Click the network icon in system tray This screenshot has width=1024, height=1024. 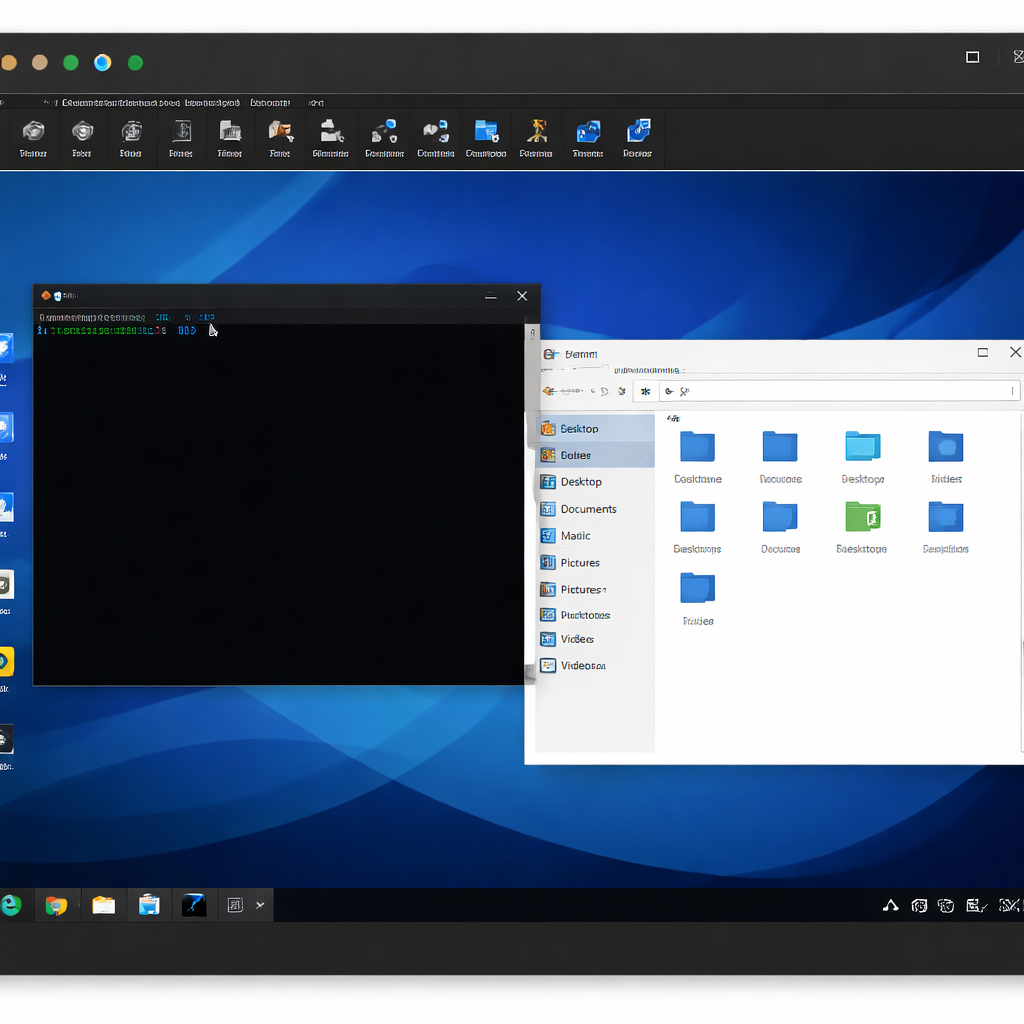pos(890,906)
